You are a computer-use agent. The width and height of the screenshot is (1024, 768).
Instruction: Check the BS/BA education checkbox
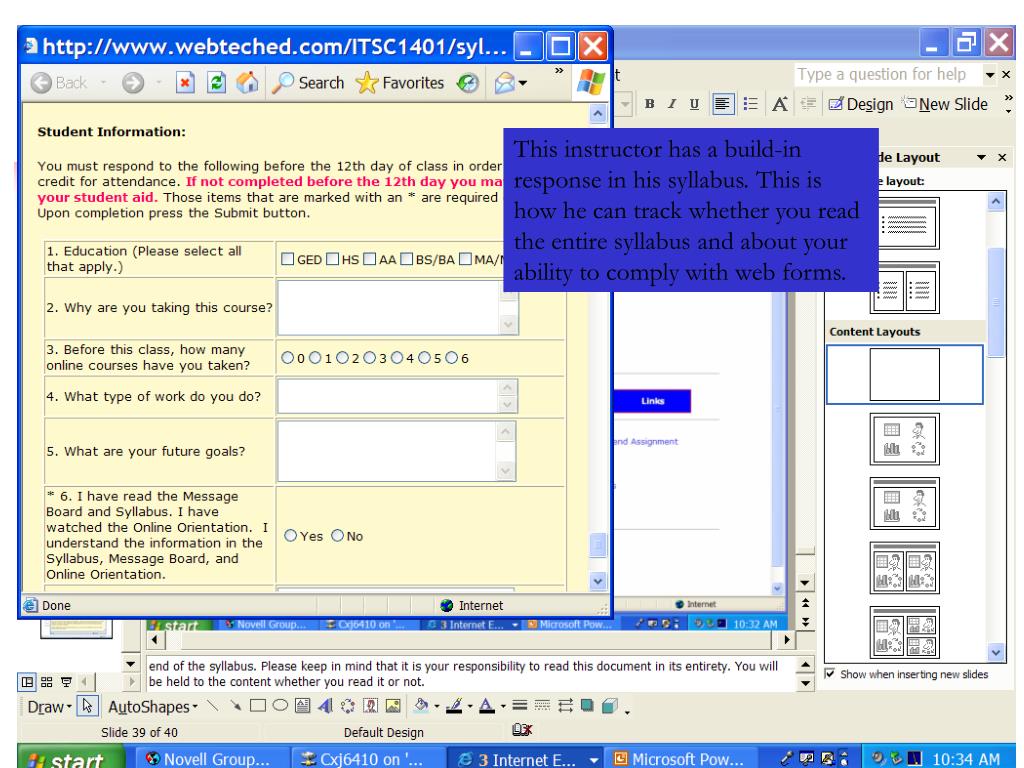(x=406, y=259)
